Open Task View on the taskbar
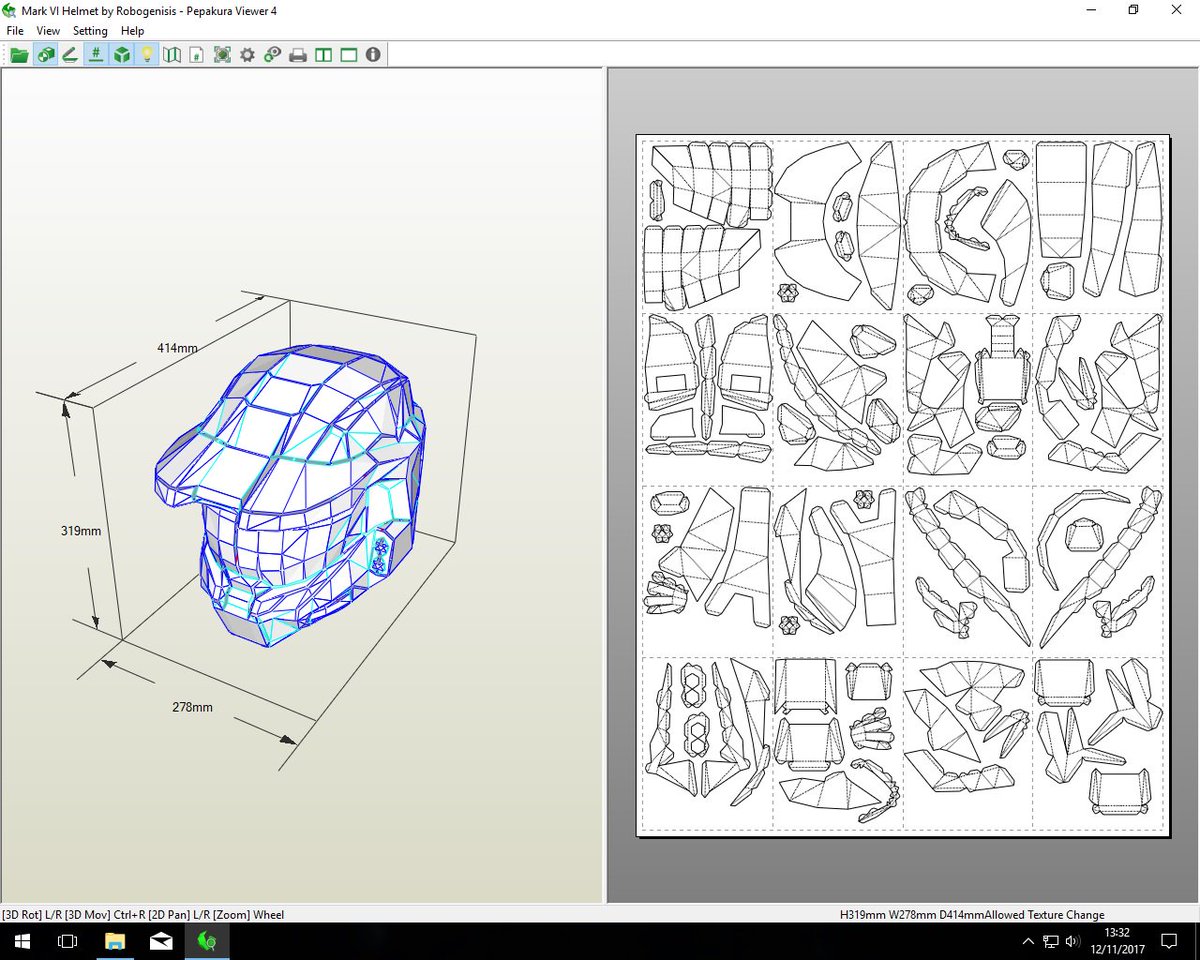 tap(68, 941)
